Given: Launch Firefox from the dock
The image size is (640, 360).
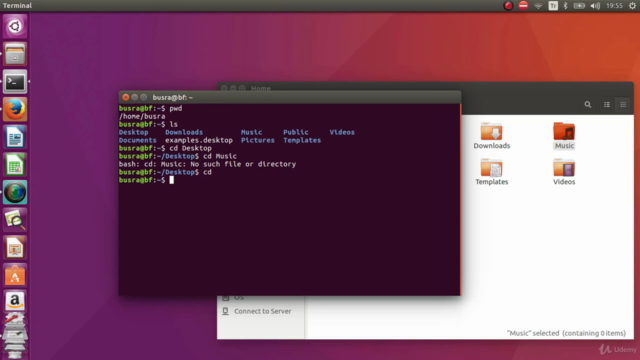Looking at the screenshot, I should click(x=15, y=109).
